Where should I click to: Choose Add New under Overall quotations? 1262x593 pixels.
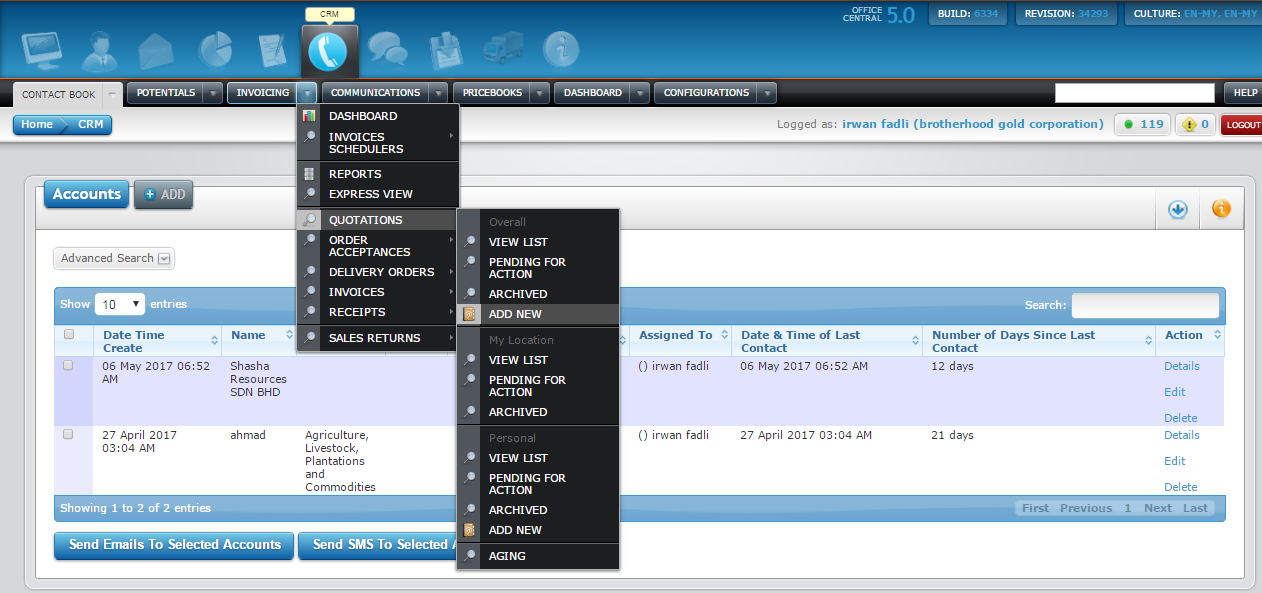[538, 314]
